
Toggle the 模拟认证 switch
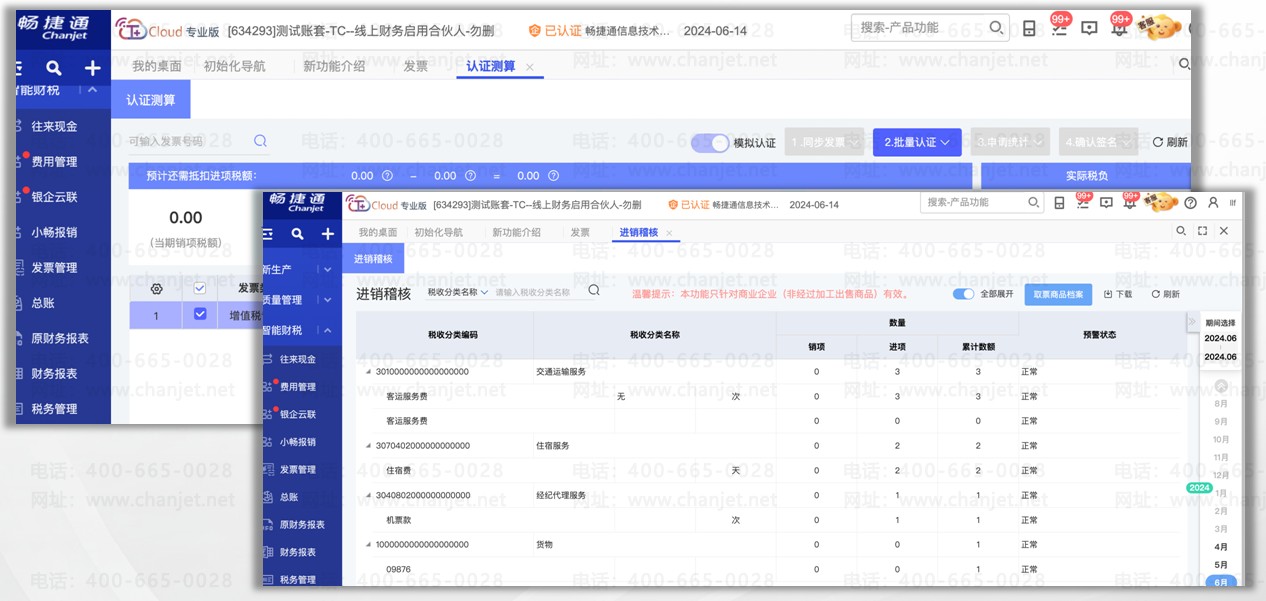[710, 143]
